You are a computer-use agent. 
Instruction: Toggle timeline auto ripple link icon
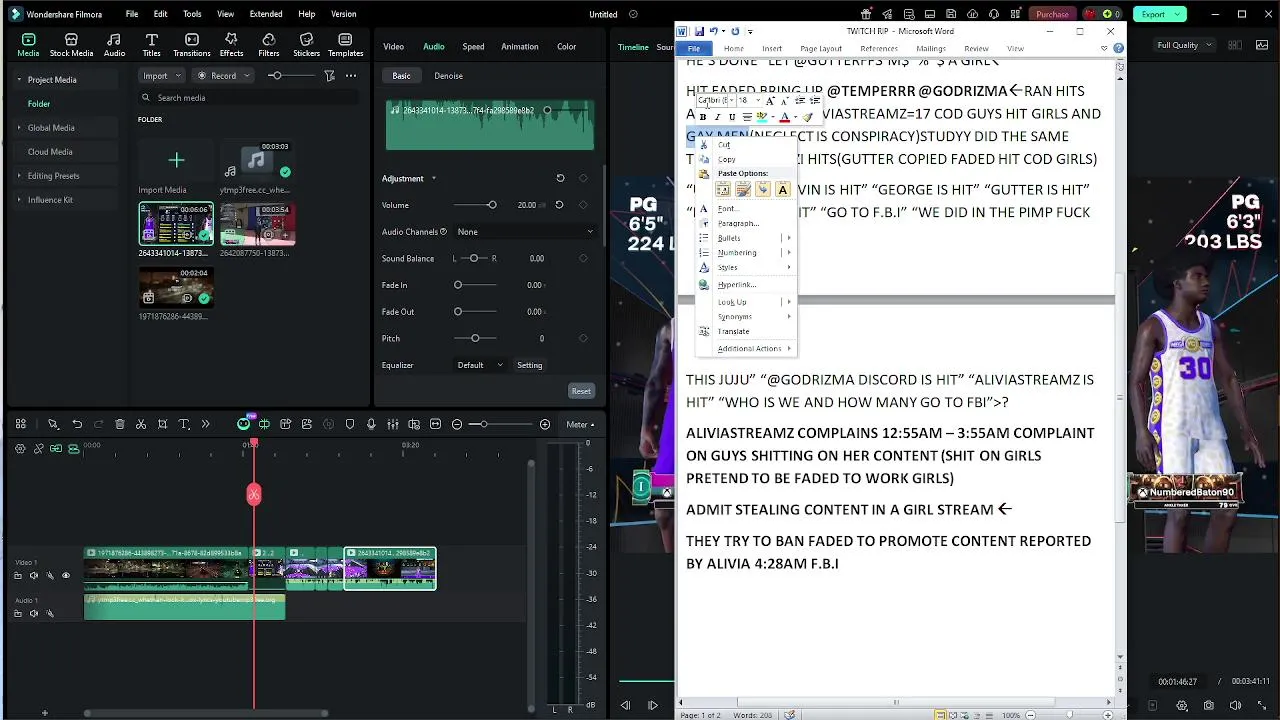[x=56, y=448]
